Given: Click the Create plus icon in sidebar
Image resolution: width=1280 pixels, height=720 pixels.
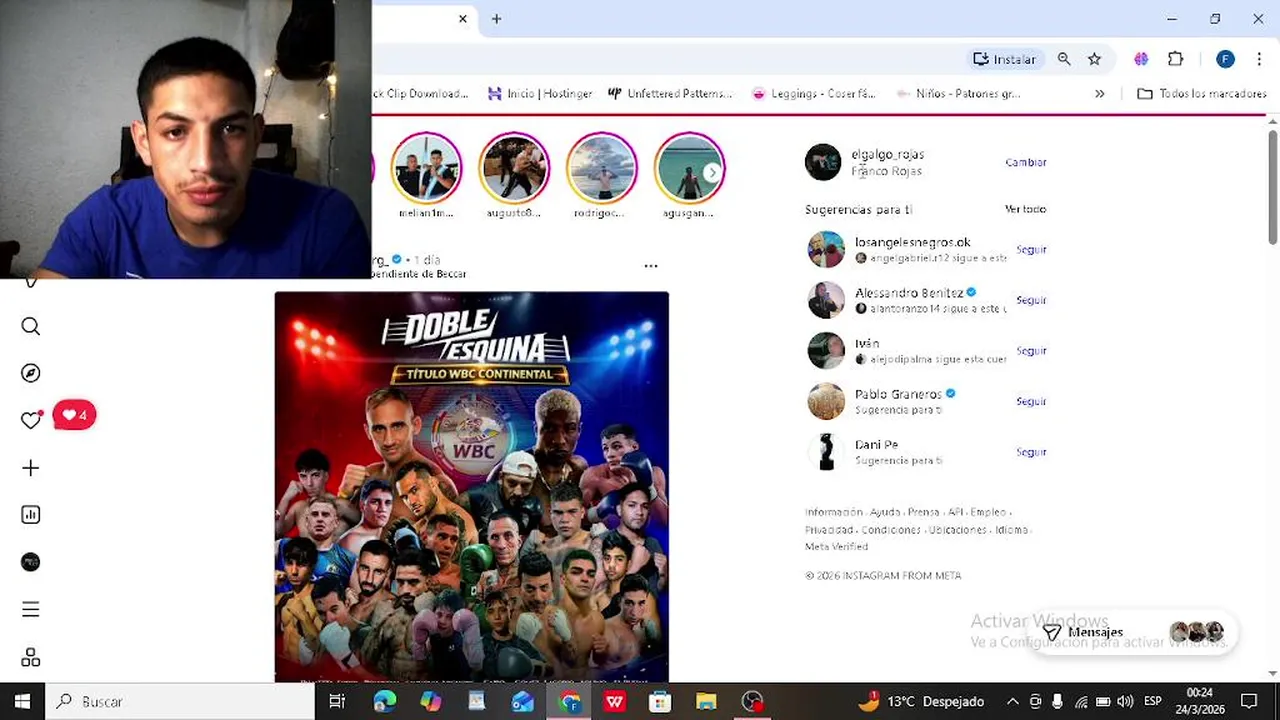Looking at the screenshot, I should [31, 468].
